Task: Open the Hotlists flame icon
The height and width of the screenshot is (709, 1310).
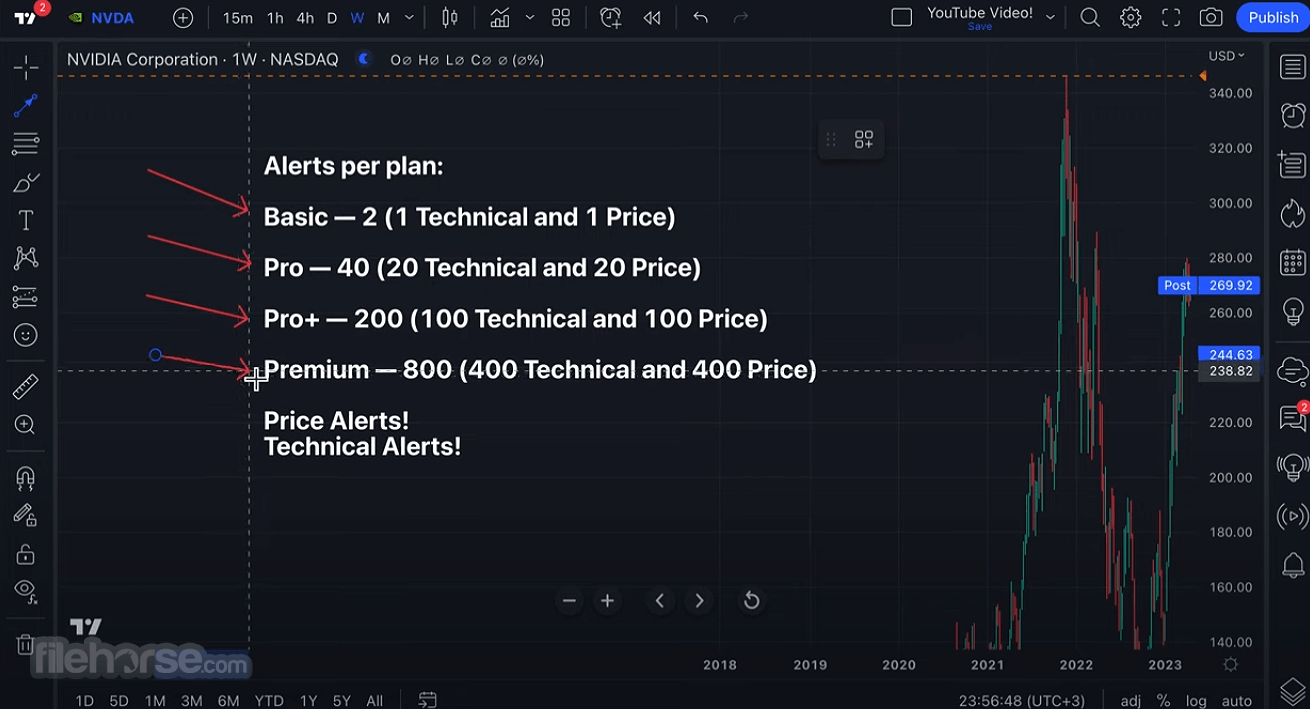Action: [x=1292, y=213]
